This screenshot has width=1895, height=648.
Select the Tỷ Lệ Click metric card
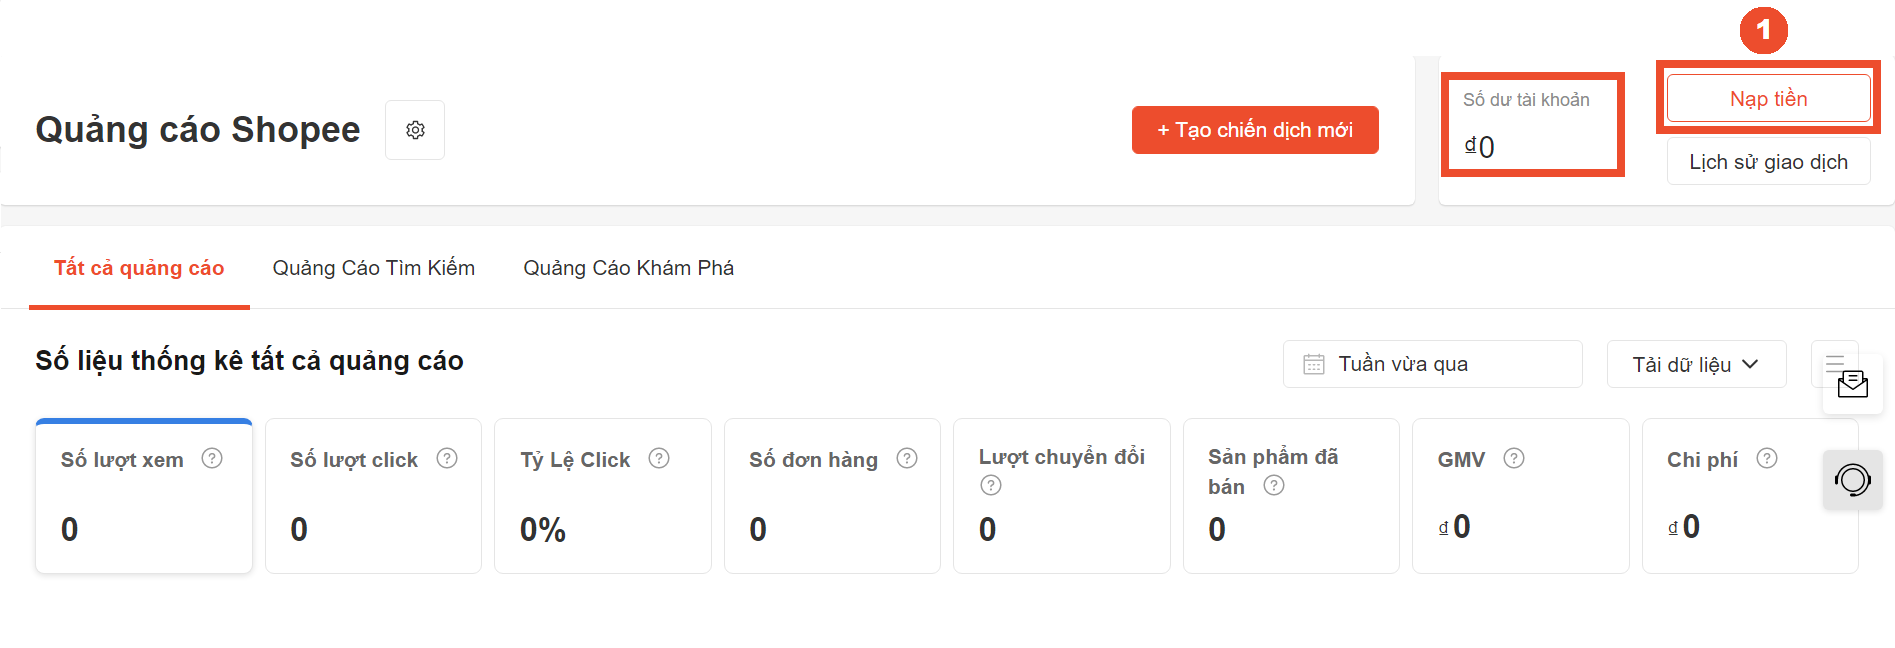tap(603, 496)
